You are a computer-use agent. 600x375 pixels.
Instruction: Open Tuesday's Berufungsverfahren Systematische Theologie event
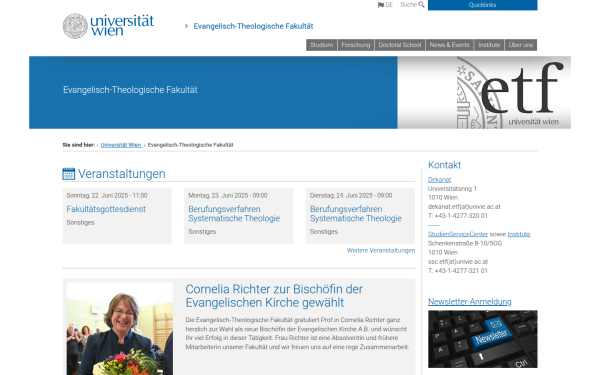[x=356, y=214]
